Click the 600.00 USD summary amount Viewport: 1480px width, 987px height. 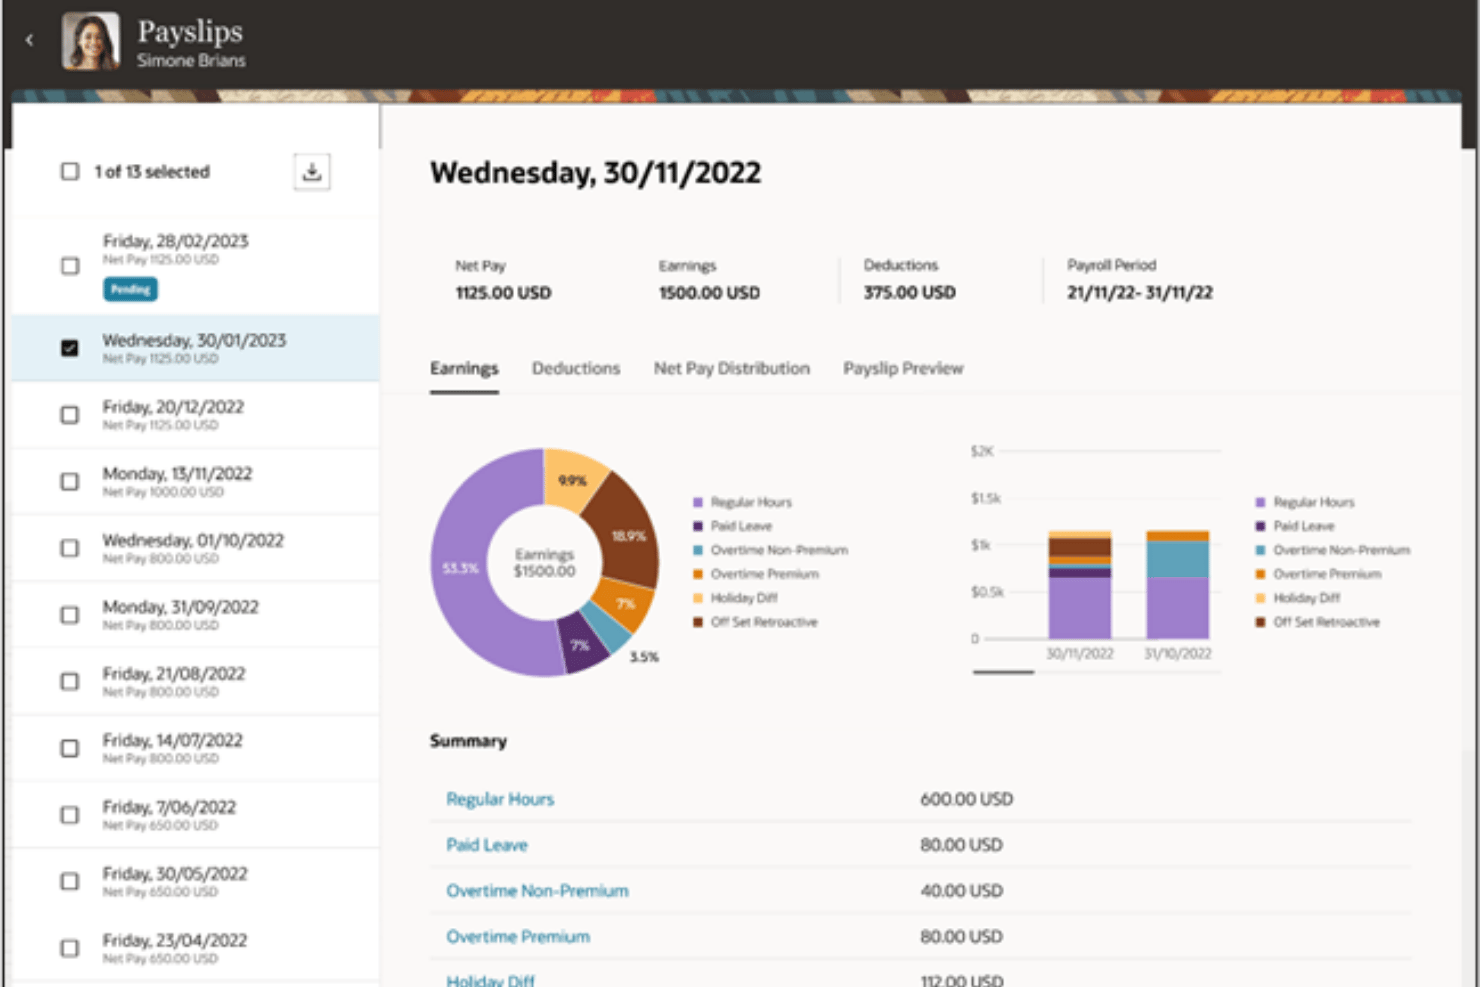click(966, 799)
